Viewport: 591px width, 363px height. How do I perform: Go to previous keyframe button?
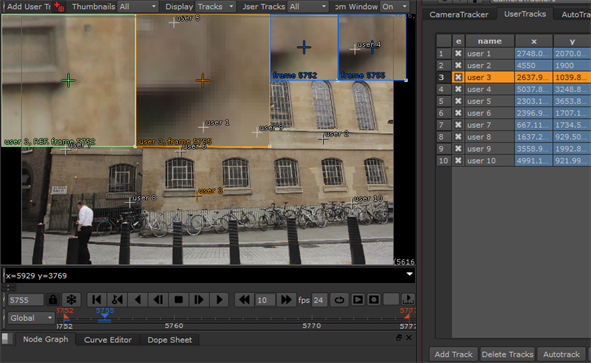coord(117,300)
